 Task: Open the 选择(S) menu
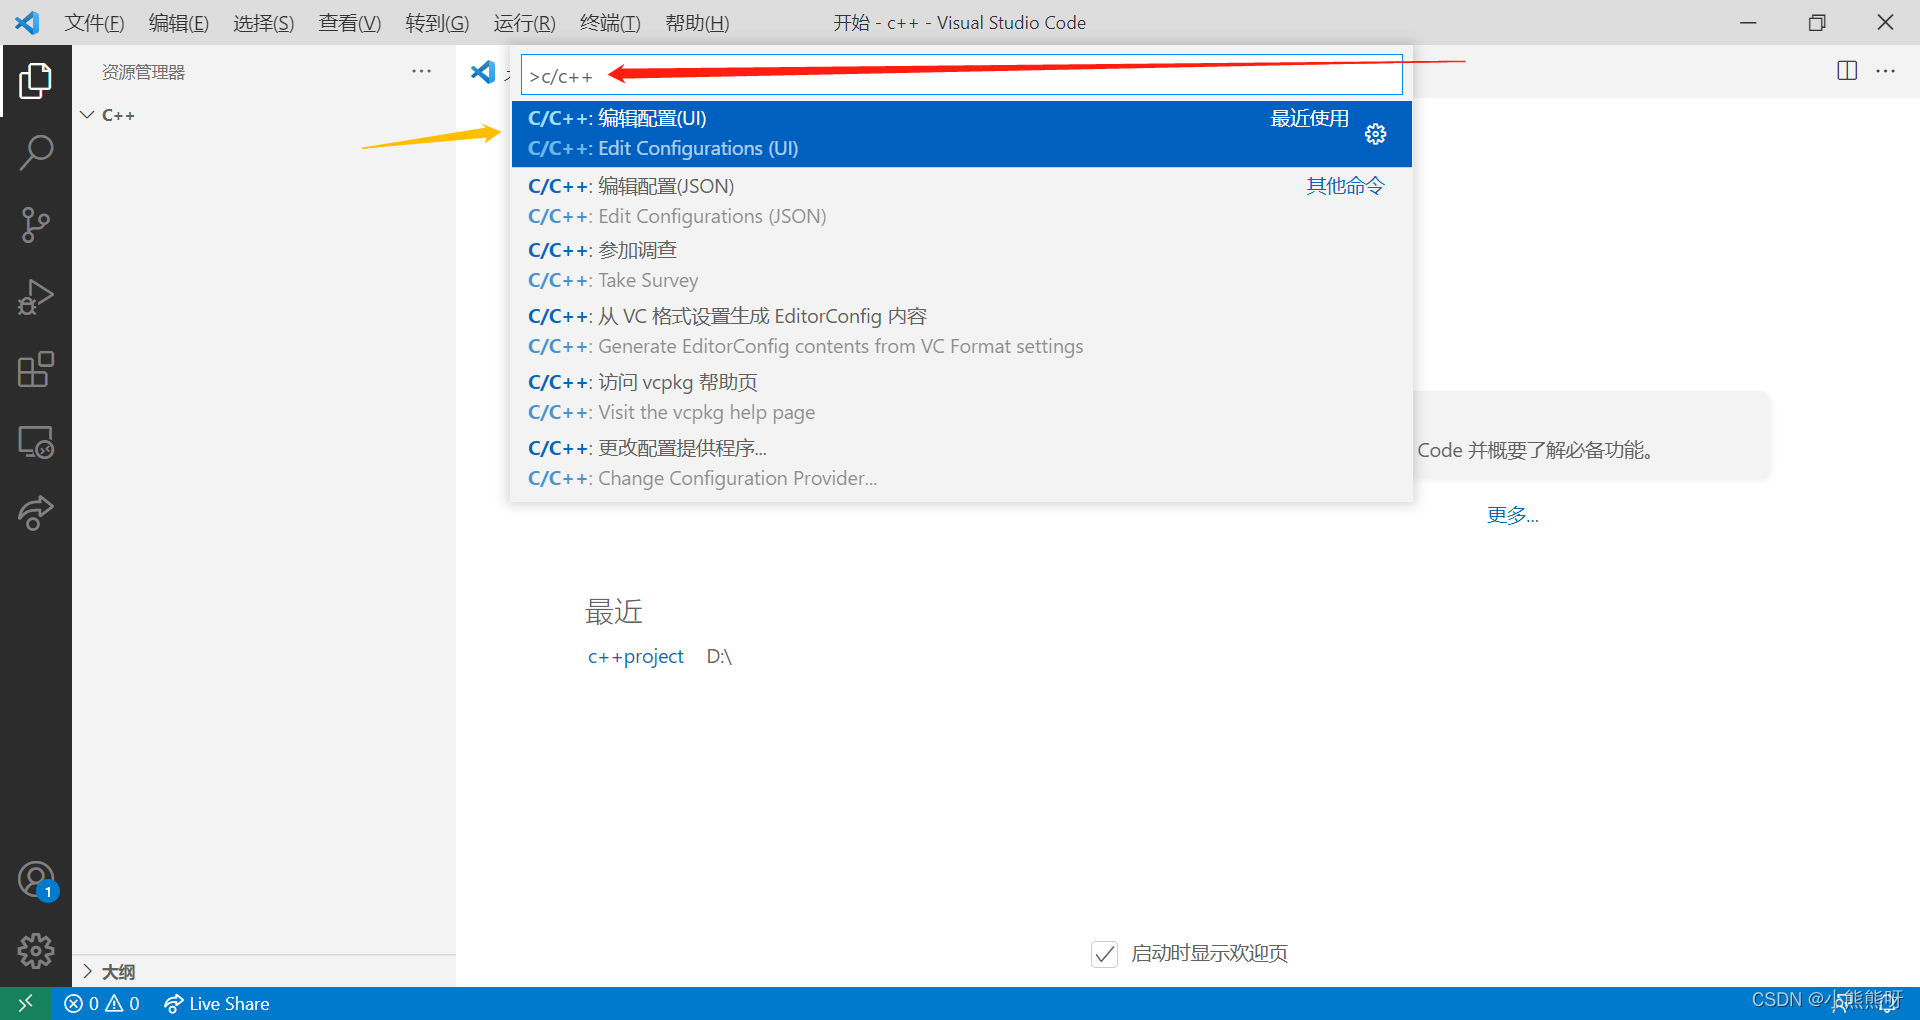pos(263,22)
